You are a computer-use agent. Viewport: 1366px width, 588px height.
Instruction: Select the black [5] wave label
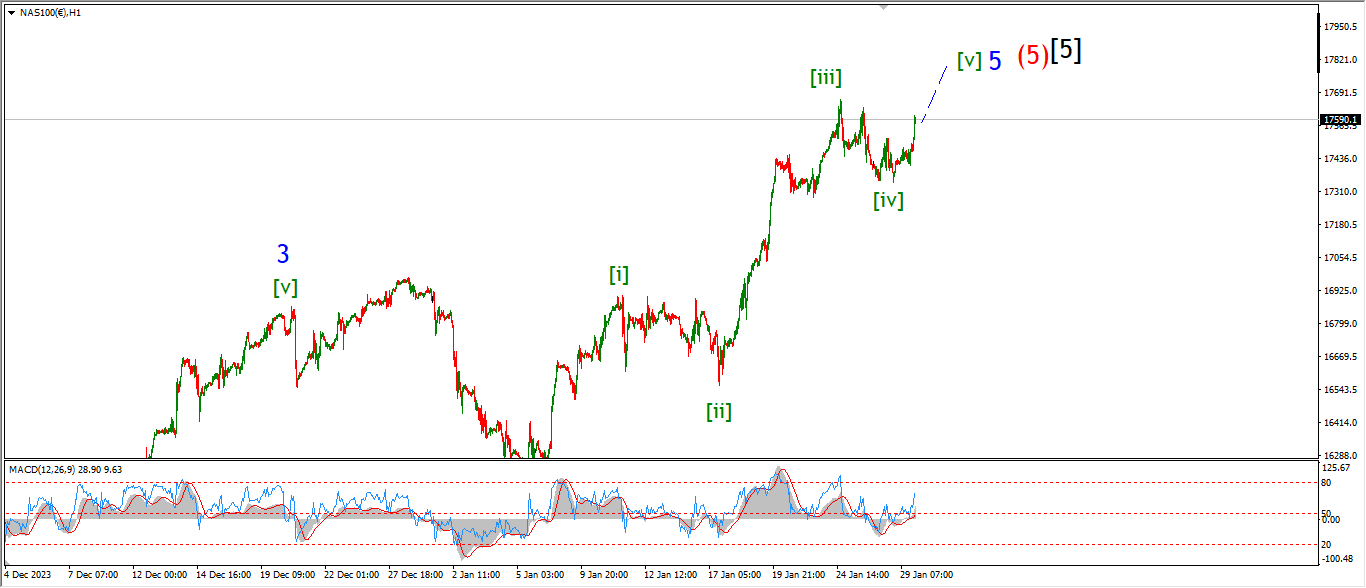pyautogui.click(x=1065, y=51)
